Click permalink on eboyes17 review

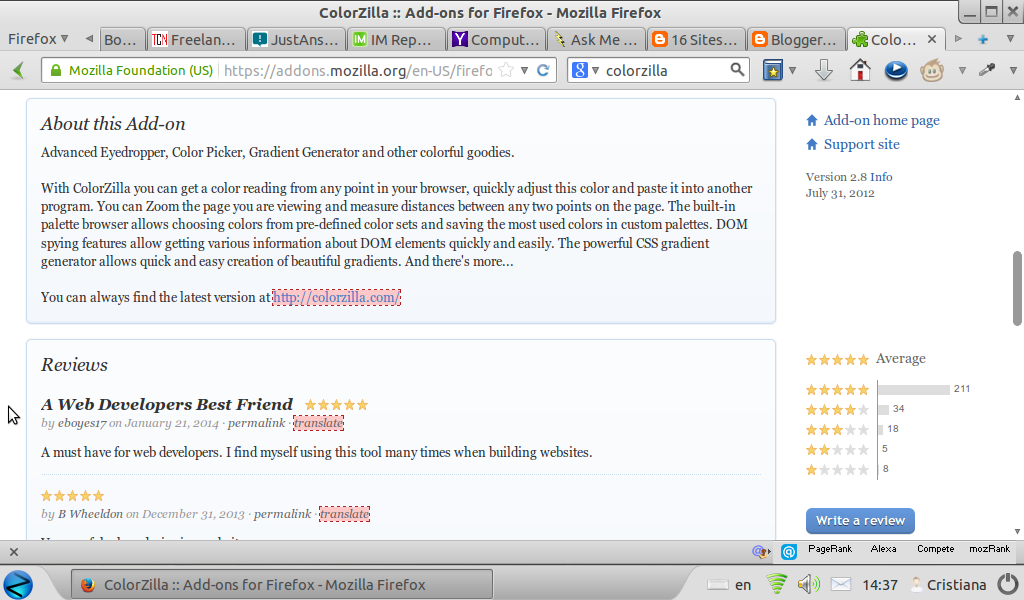[x=257, y=423]
